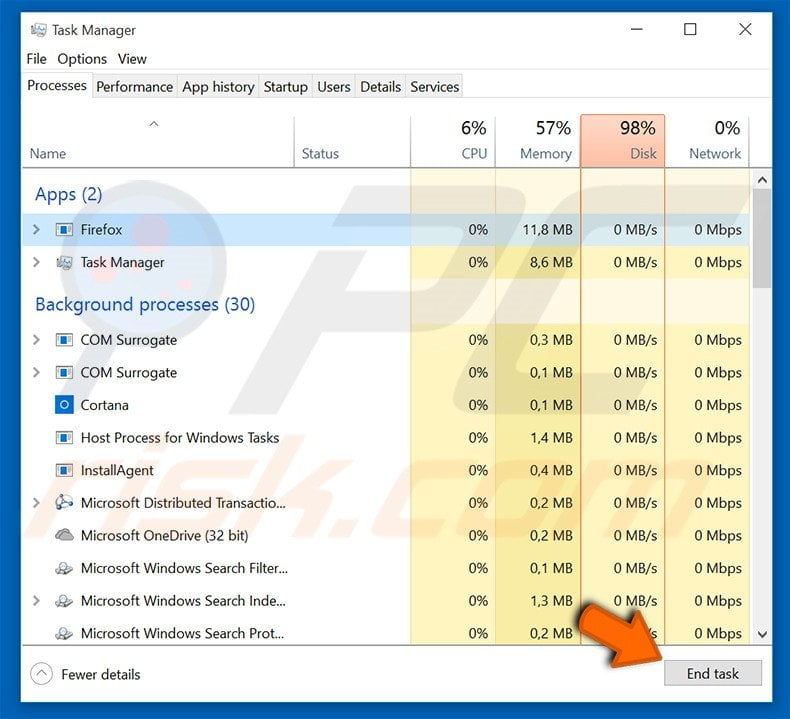Expand Microsoft Distributed Transaction process

click(36, 503)
